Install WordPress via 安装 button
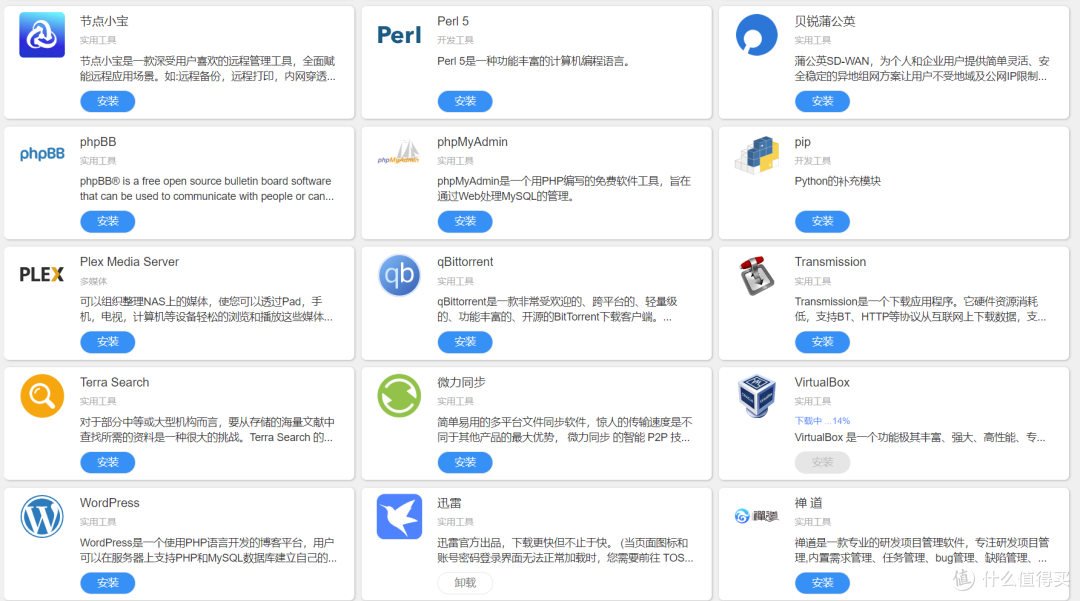 107,582
